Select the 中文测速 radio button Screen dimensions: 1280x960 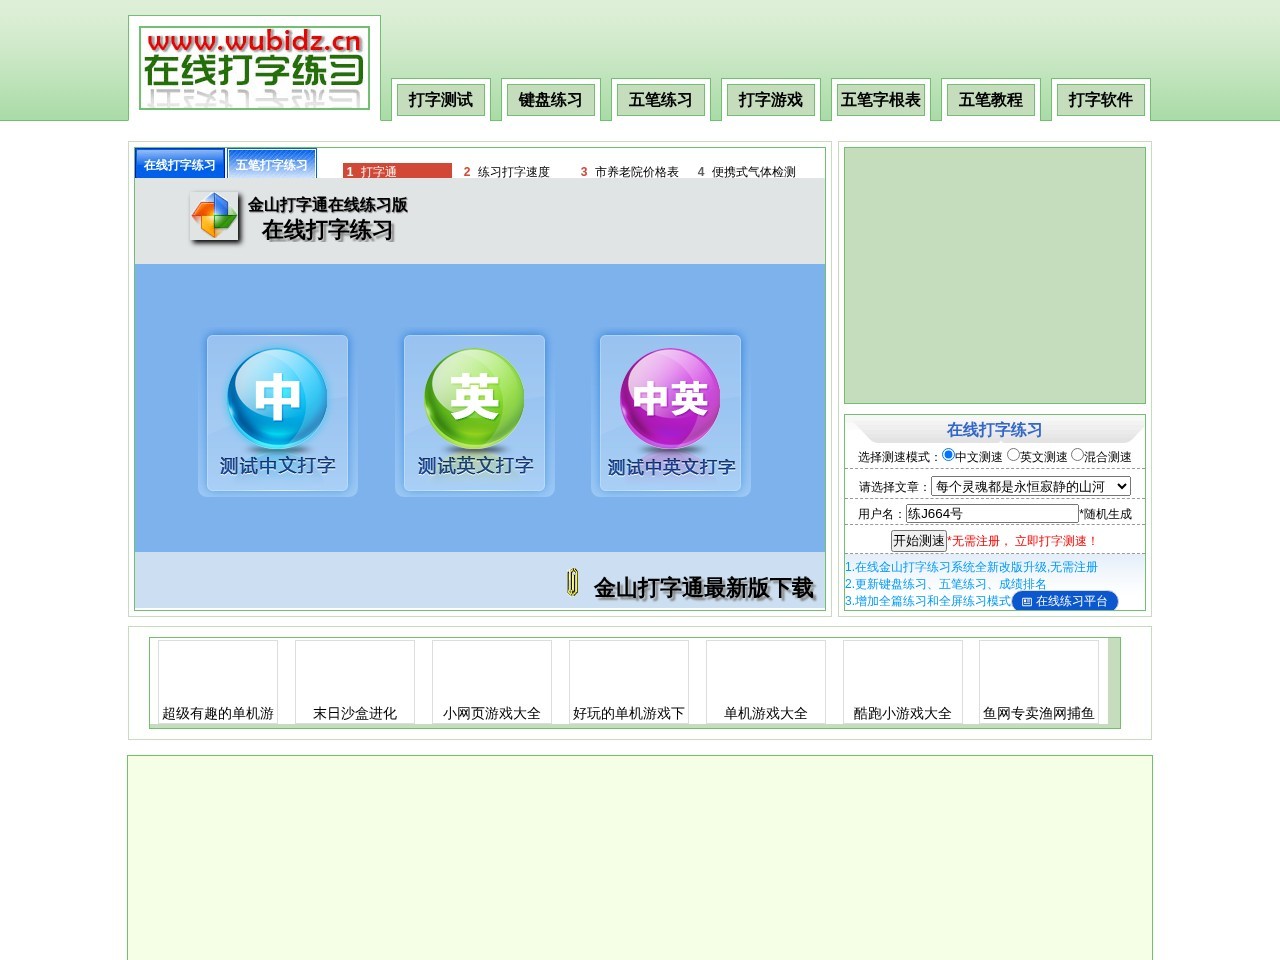[x=948, y=455]
